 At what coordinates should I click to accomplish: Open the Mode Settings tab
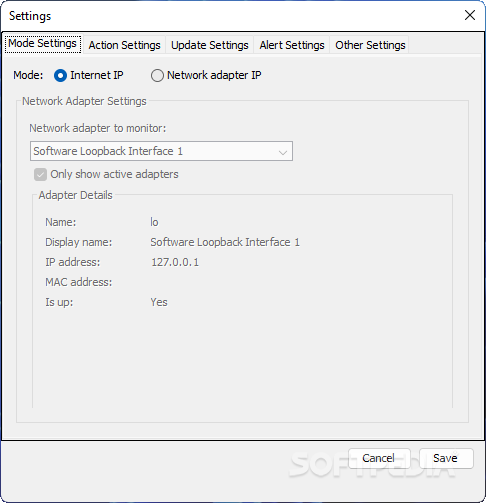pos(43,44)
